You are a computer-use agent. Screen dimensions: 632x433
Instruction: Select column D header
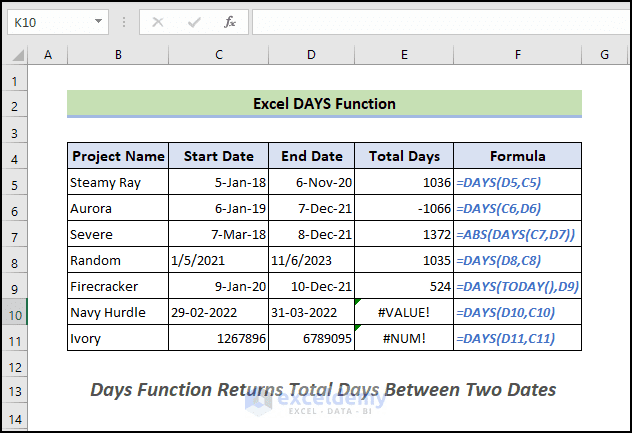coord(311,55)
